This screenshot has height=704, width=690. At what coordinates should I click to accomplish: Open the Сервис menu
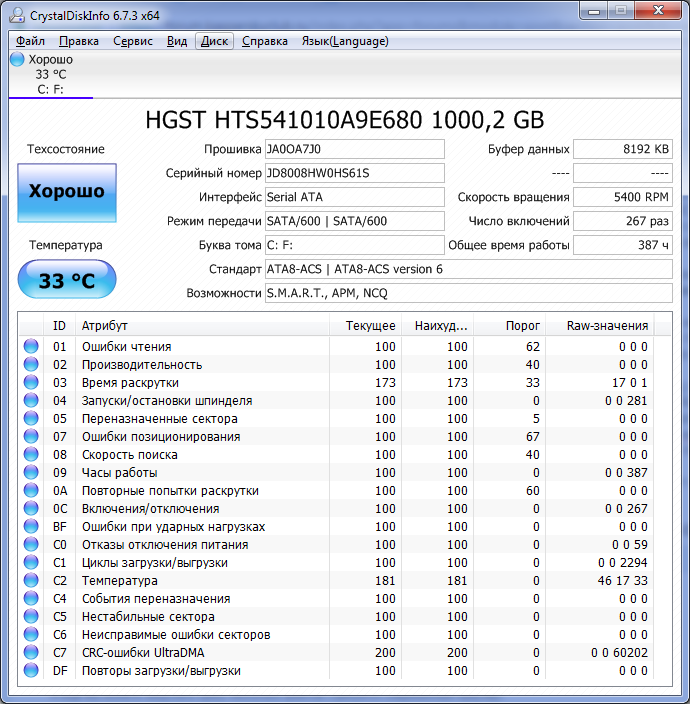coord(133,41)
